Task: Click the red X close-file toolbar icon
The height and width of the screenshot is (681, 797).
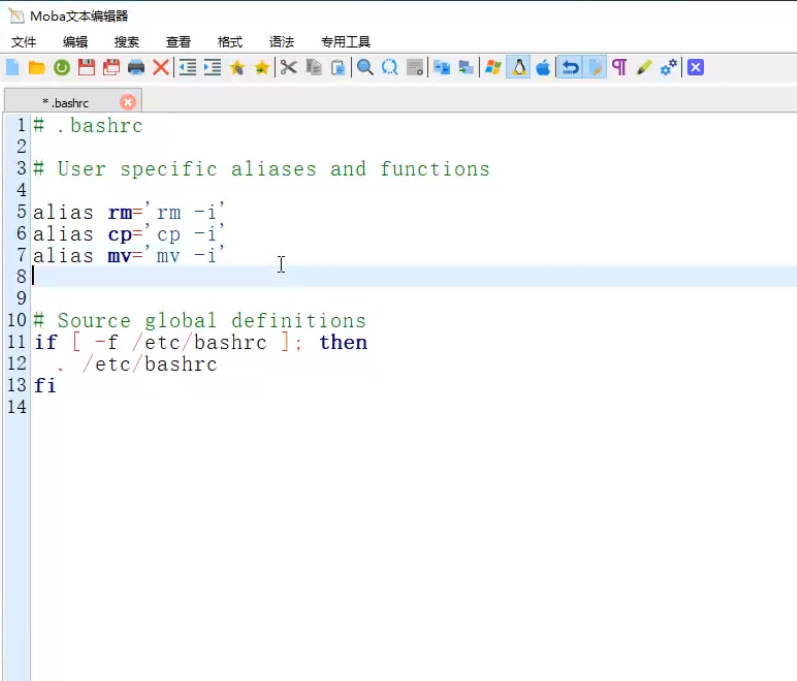Action: point(161,68)
